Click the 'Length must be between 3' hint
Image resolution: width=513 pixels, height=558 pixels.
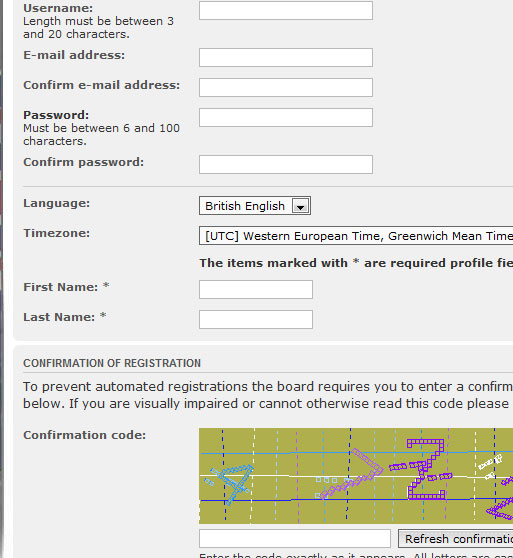coord(99,21)
